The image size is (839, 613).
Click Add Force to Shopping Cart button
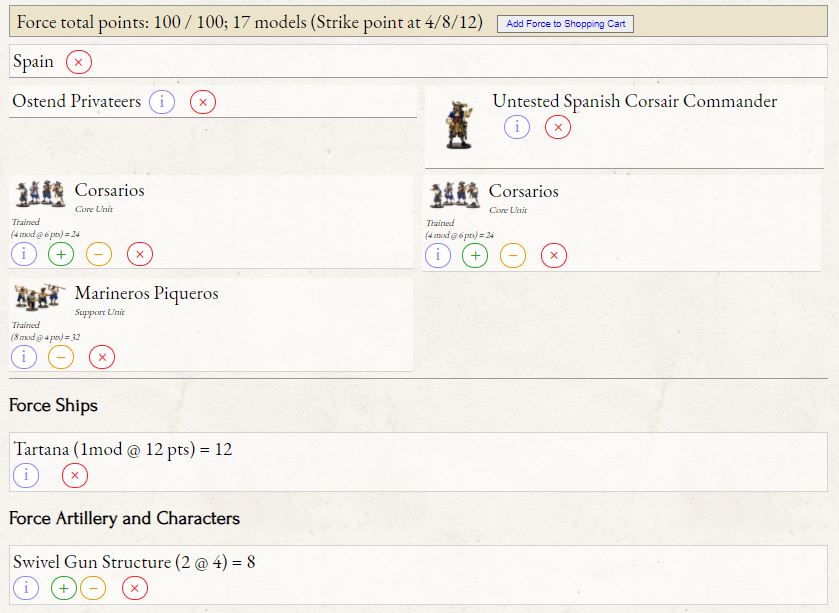(x=565, y=23)
